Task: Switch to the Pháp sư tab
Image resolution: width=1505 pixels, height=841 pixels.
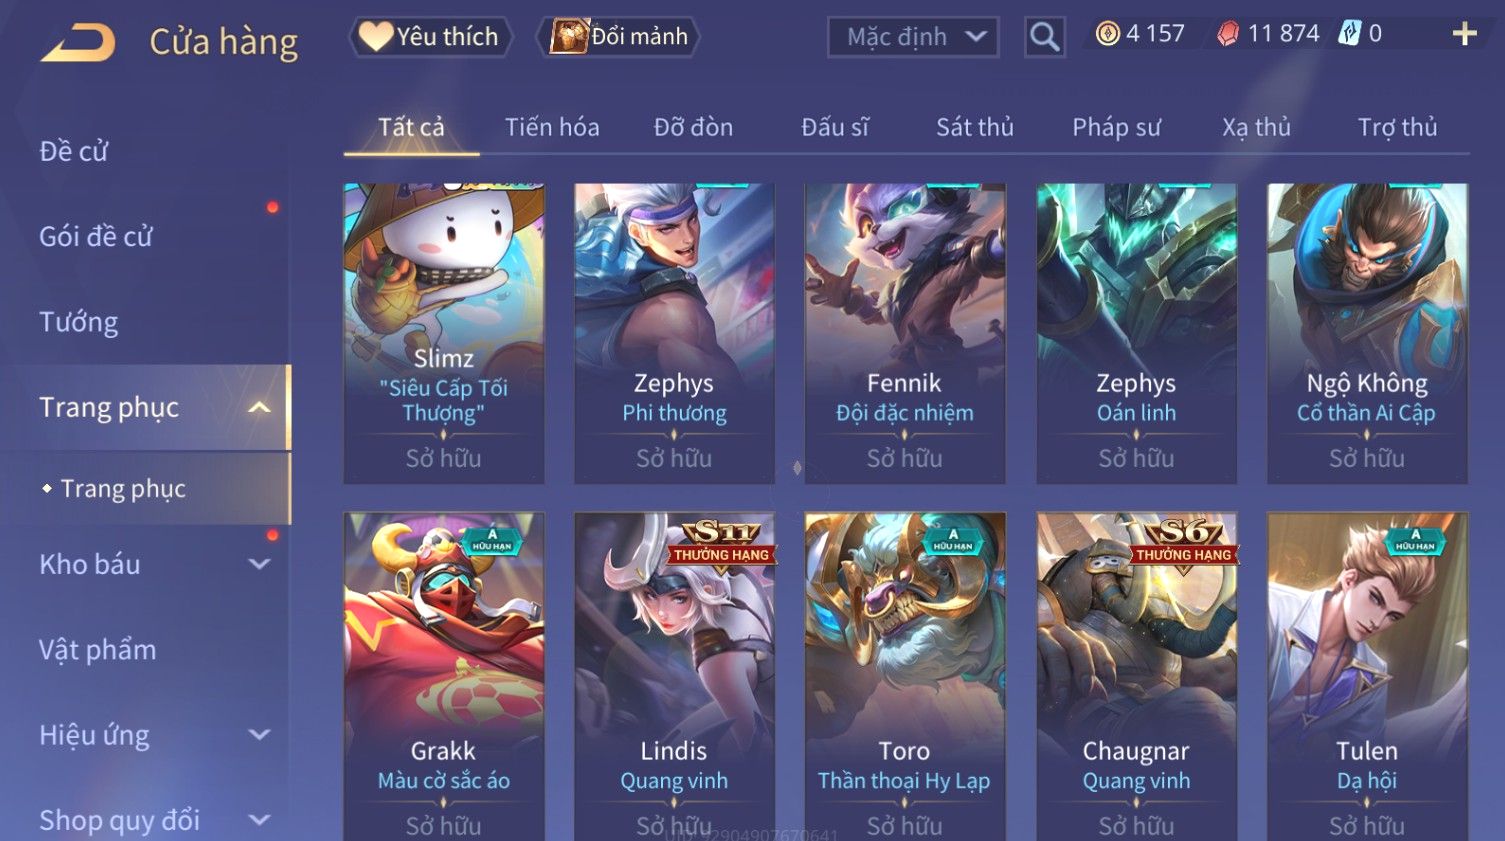Action: pyautogui.click(x=1116, y=127)
